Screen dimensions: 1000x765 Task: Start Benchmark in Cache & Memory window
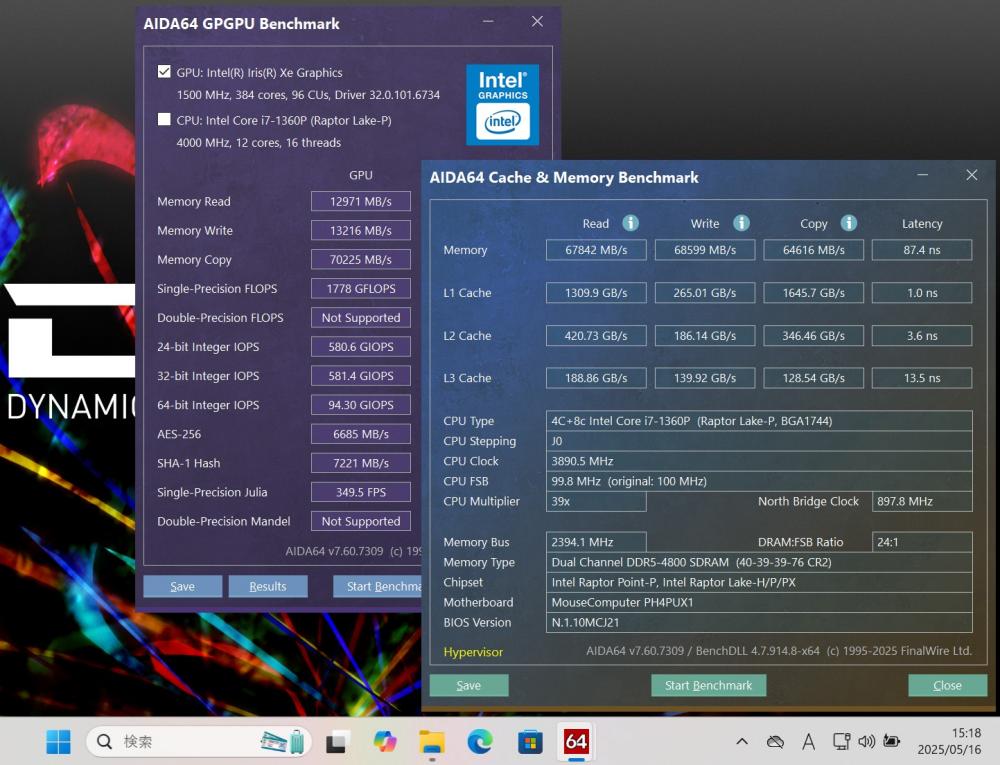pos(709,685)
